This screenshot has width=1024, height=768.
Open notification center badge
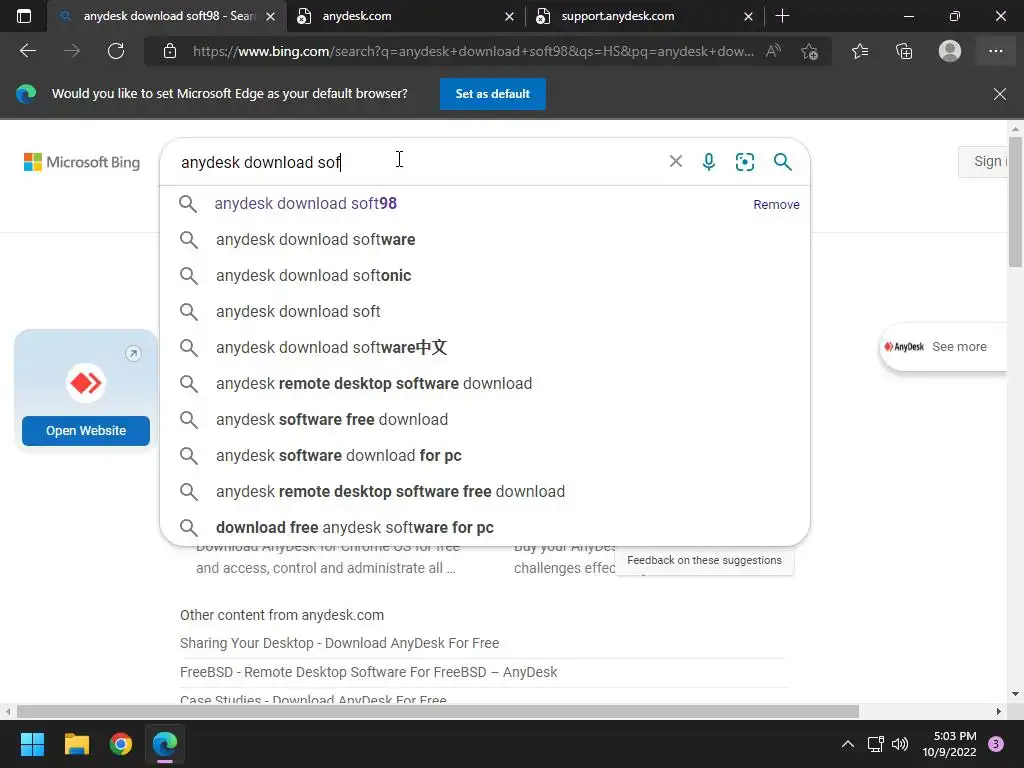click(996, 744)
